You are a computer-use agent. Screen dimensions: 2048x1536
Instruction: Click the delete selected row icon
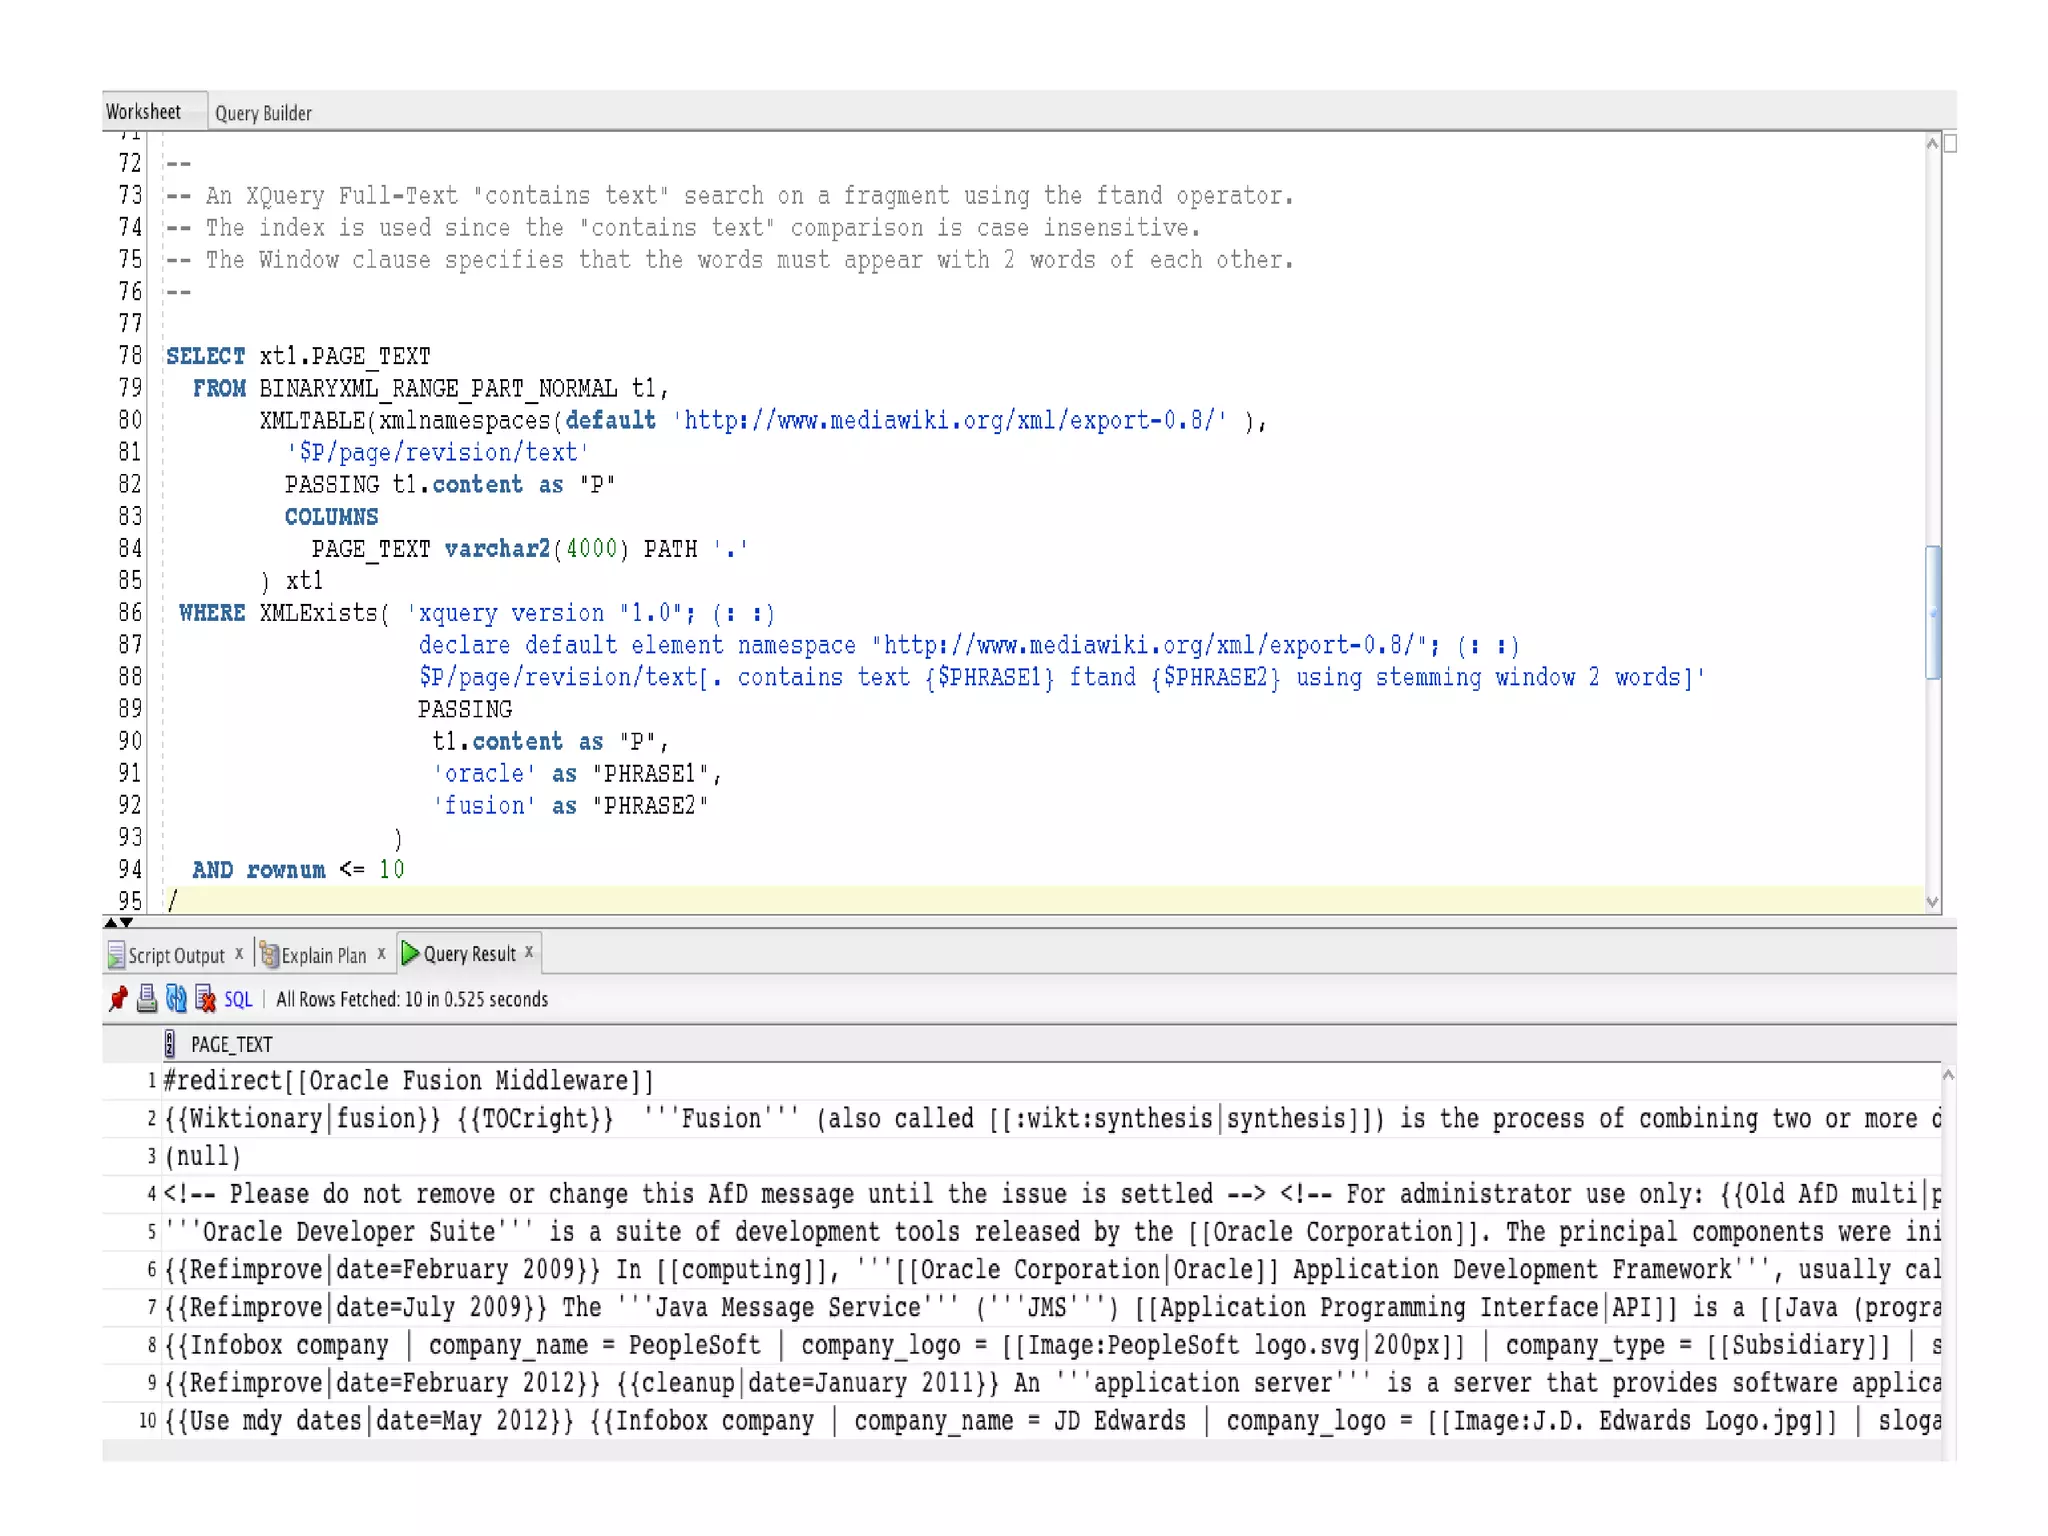[205, 998]
